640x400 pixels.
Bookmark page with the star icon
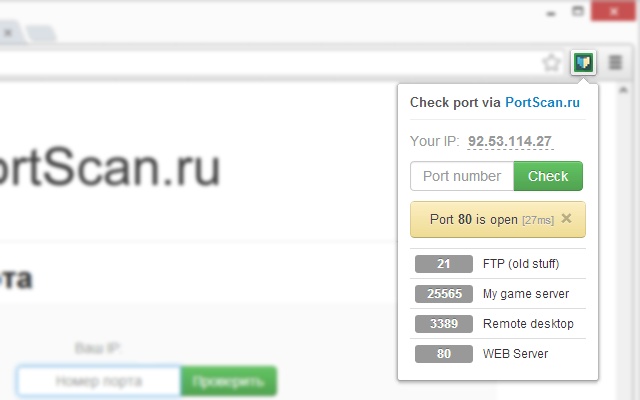[x=551, y=63]
